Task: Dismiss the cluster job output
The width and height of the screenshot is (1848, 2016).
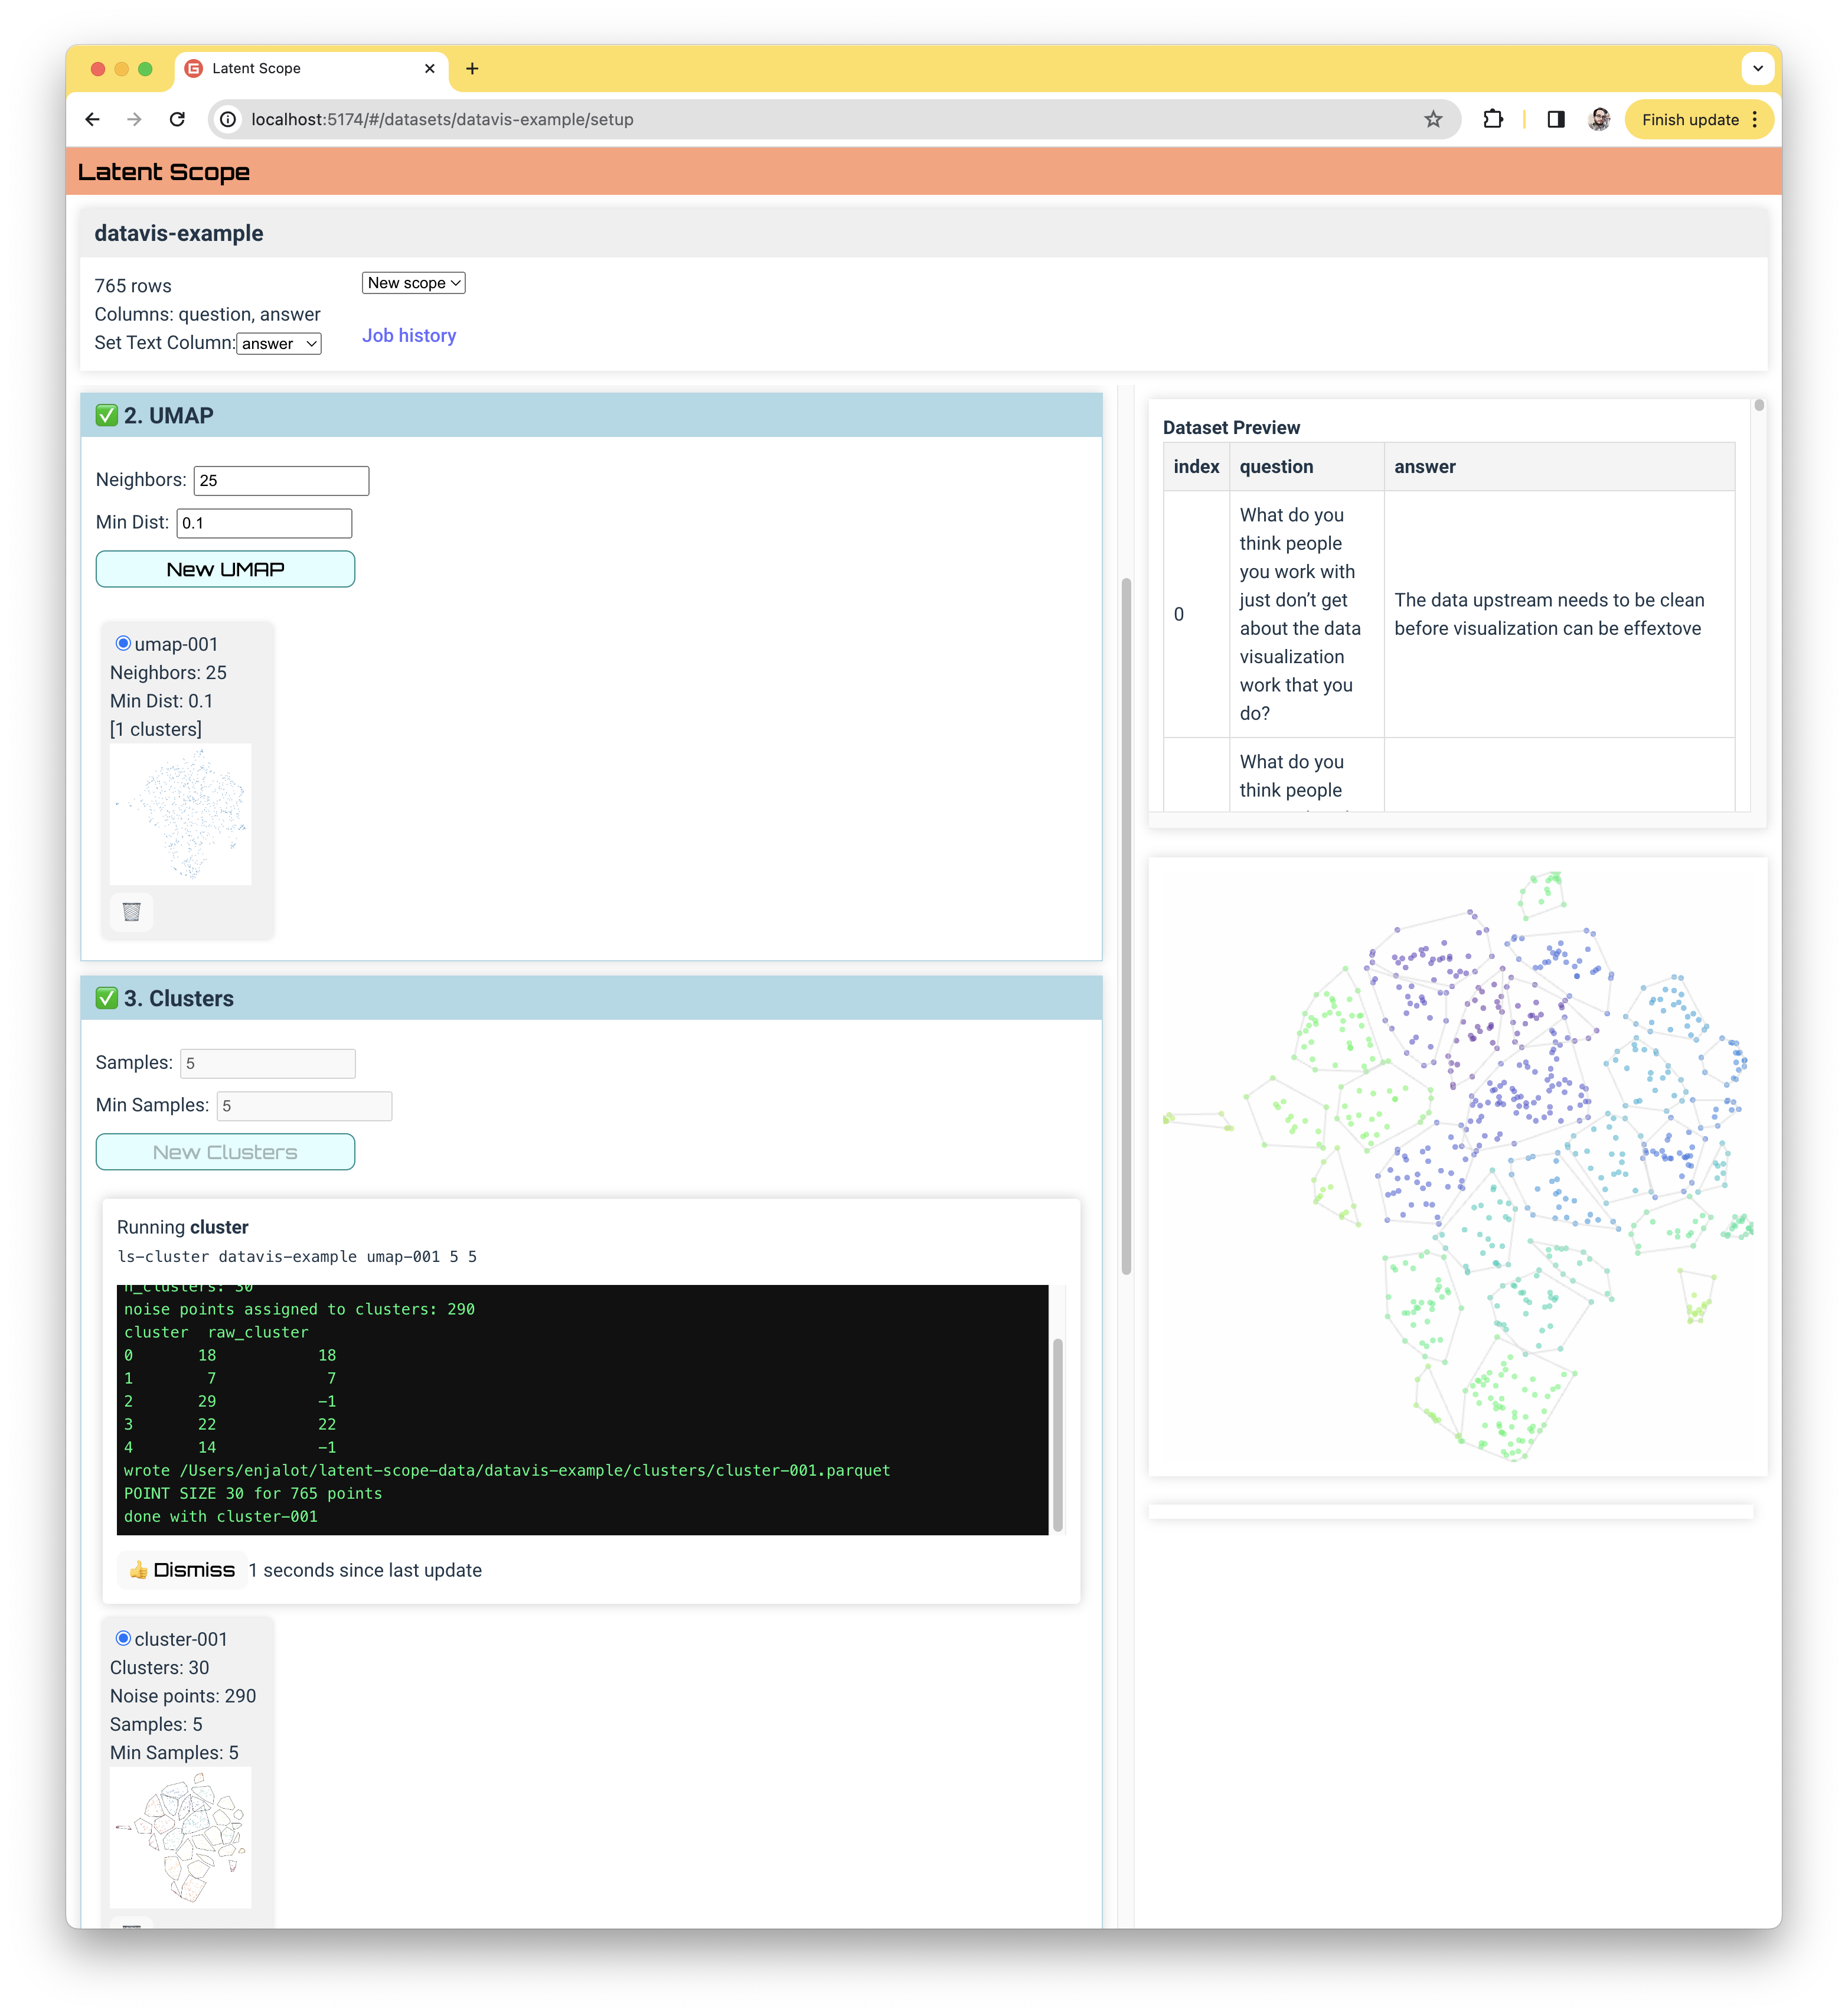Action: click(183, 1569)
